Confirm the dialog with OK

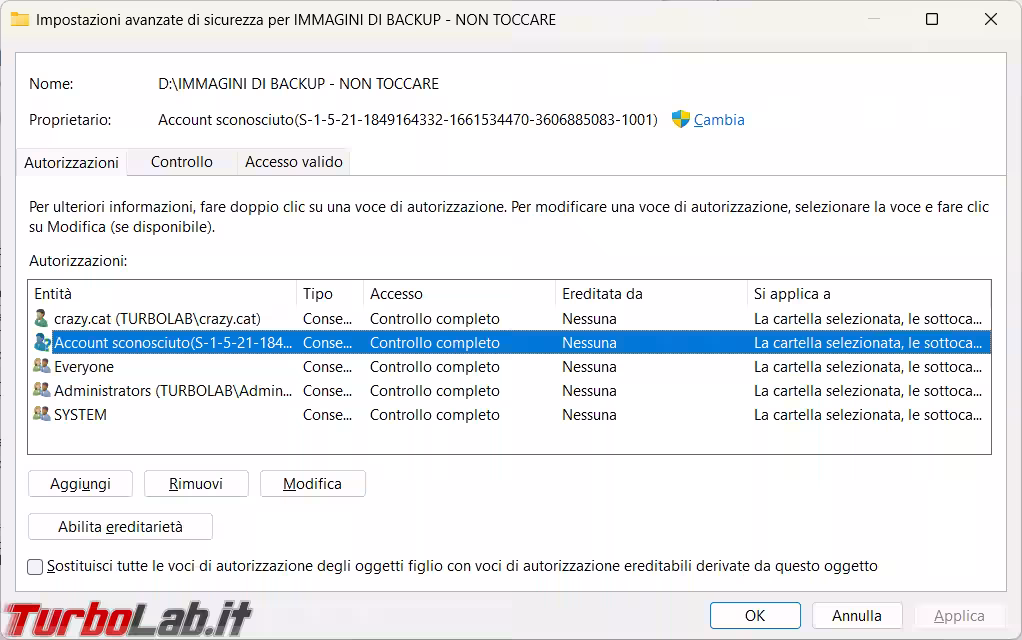755,616
